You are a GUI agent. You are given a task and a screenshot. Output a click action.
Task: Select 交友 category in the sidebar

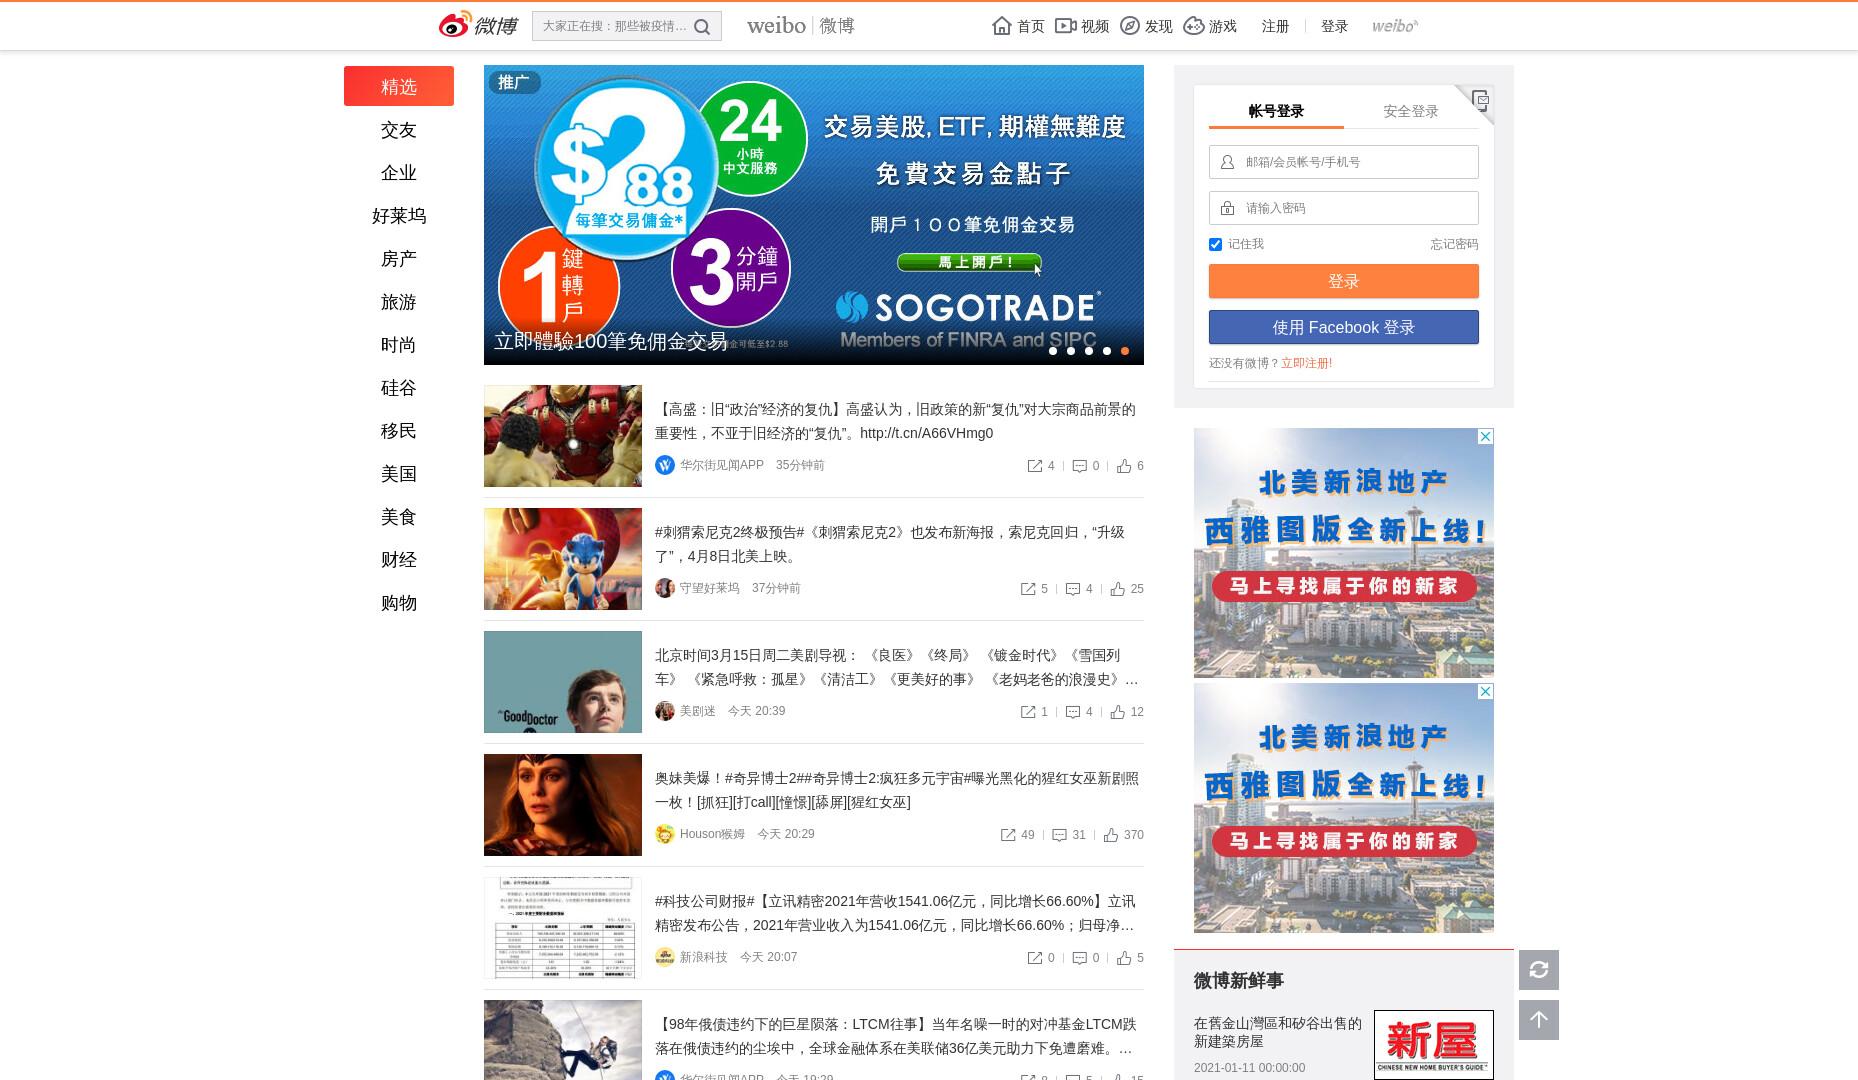pos(399,130)
